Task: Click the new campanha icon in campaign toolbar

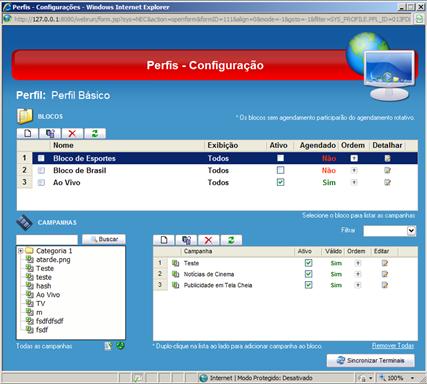Action: pos(164,240)
